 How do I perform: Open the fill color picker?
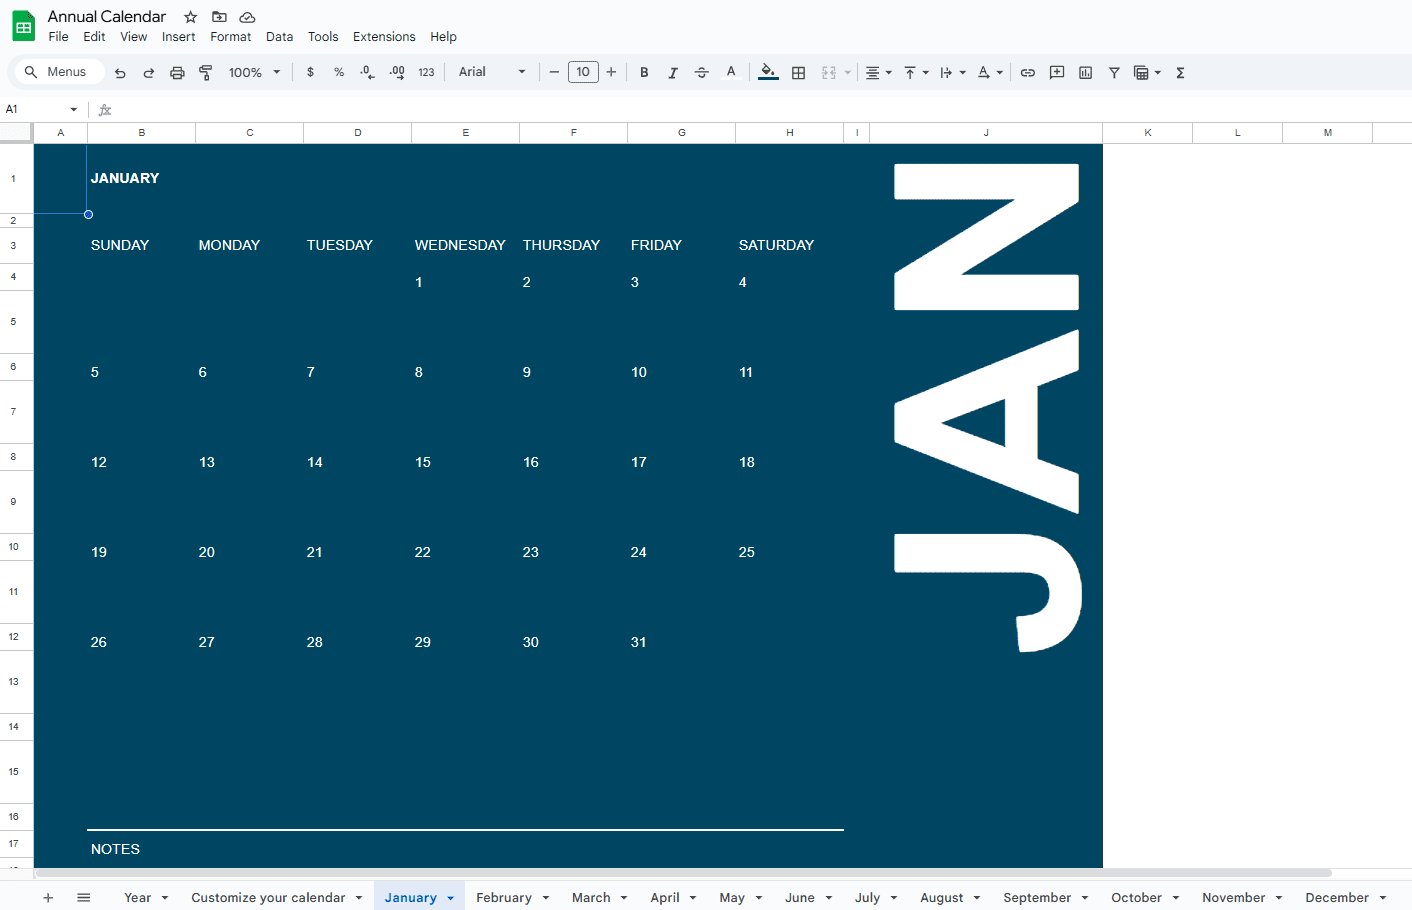[x=767, y=72]
